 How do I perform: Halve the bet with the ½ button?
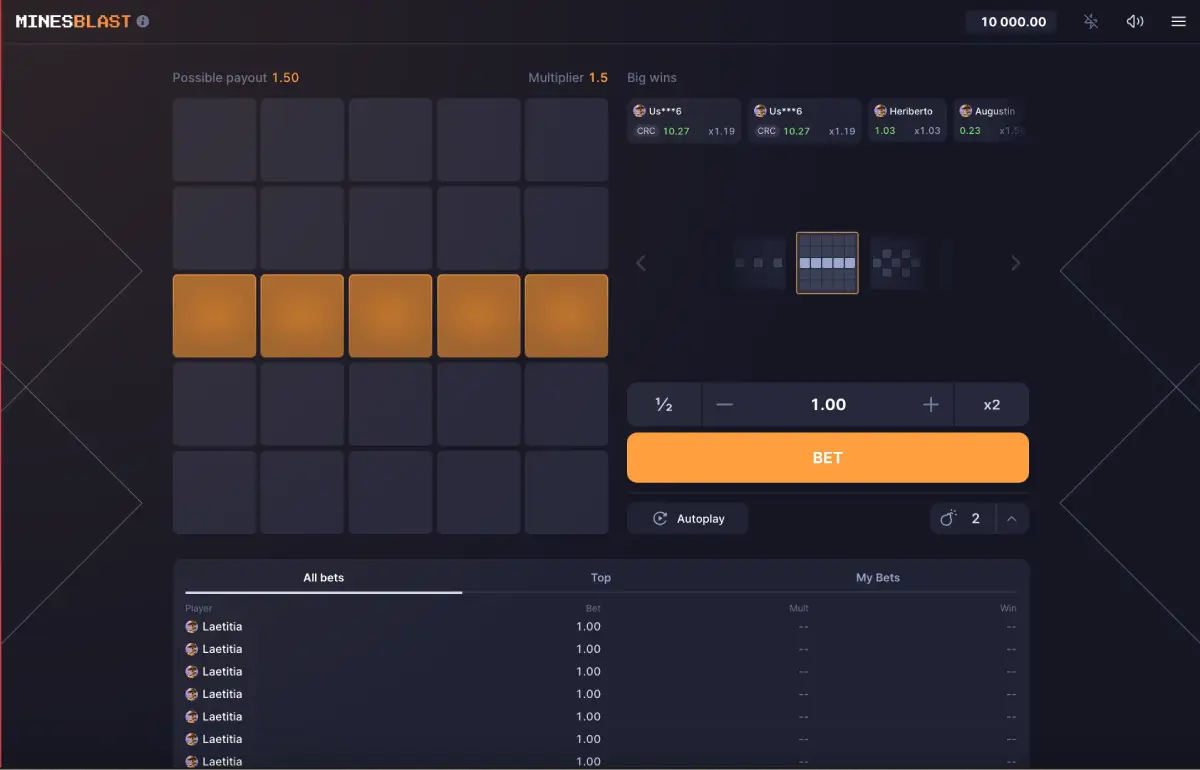coord(664,404)
